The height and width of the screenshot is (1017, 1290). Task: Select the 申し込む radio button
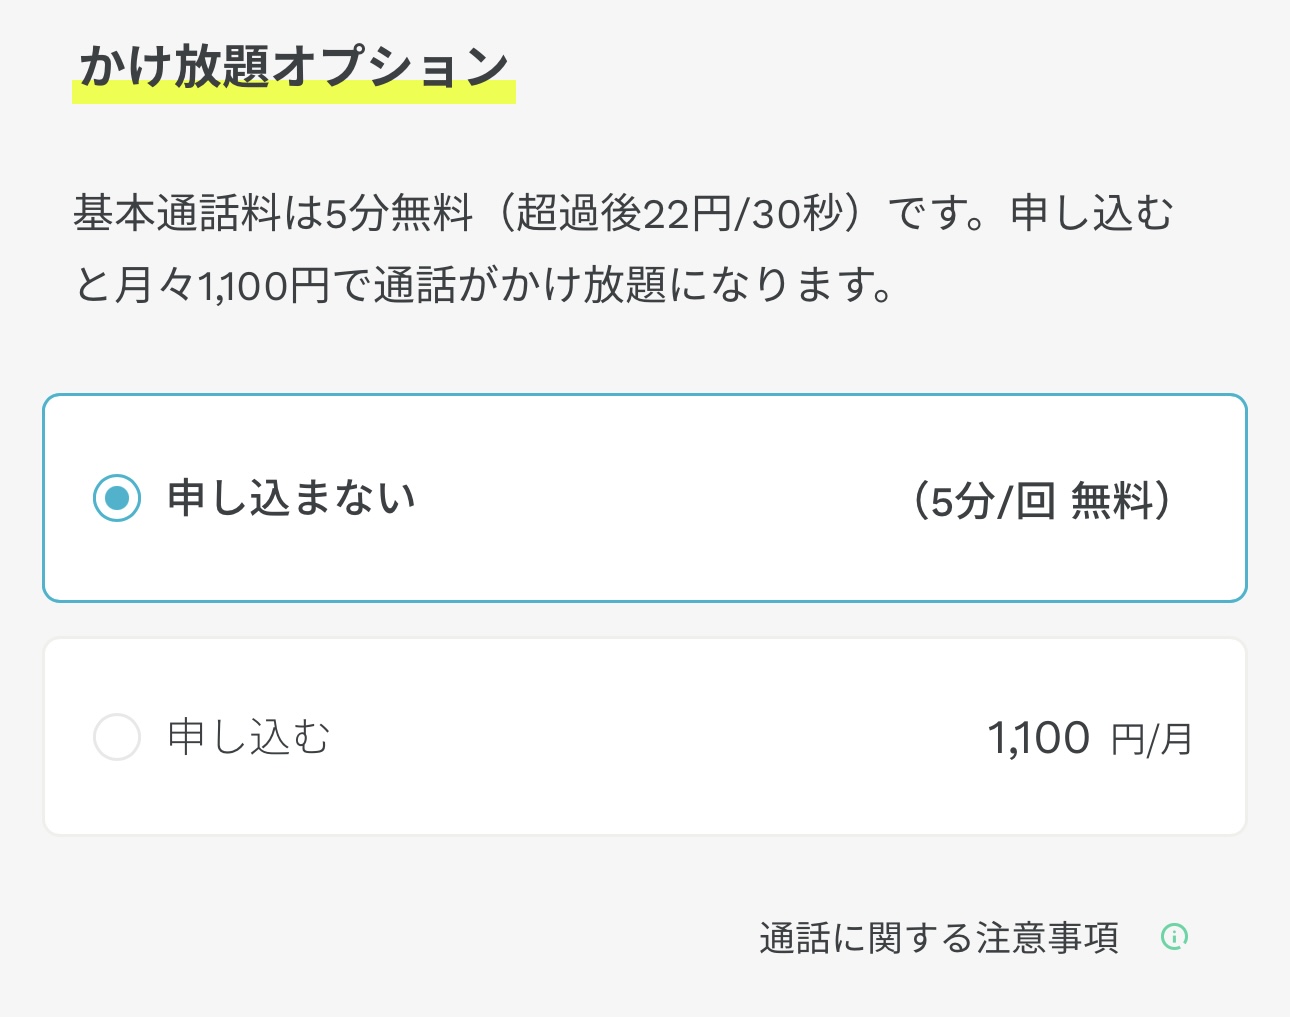[x=117, y=737]
